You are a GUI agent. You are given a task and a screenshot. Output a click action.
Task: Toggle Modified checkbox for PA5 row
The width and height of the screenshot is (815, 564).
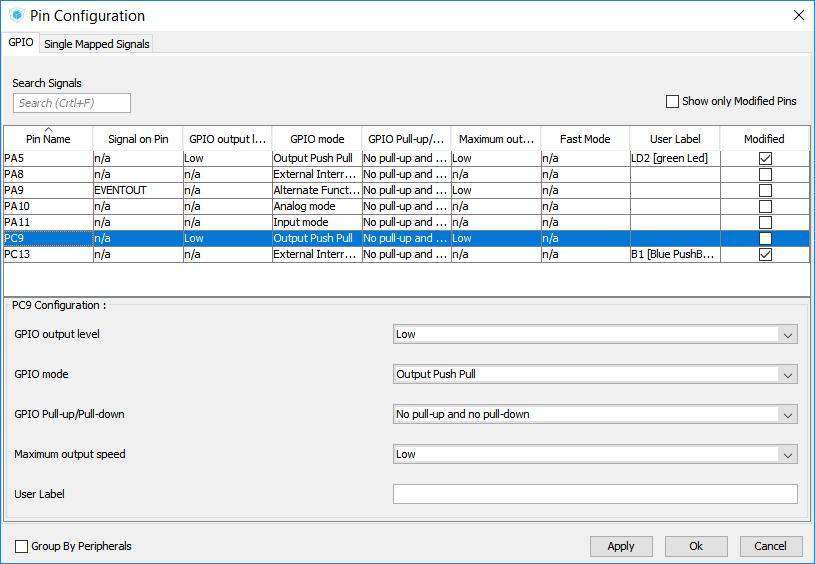coord(765,159)
